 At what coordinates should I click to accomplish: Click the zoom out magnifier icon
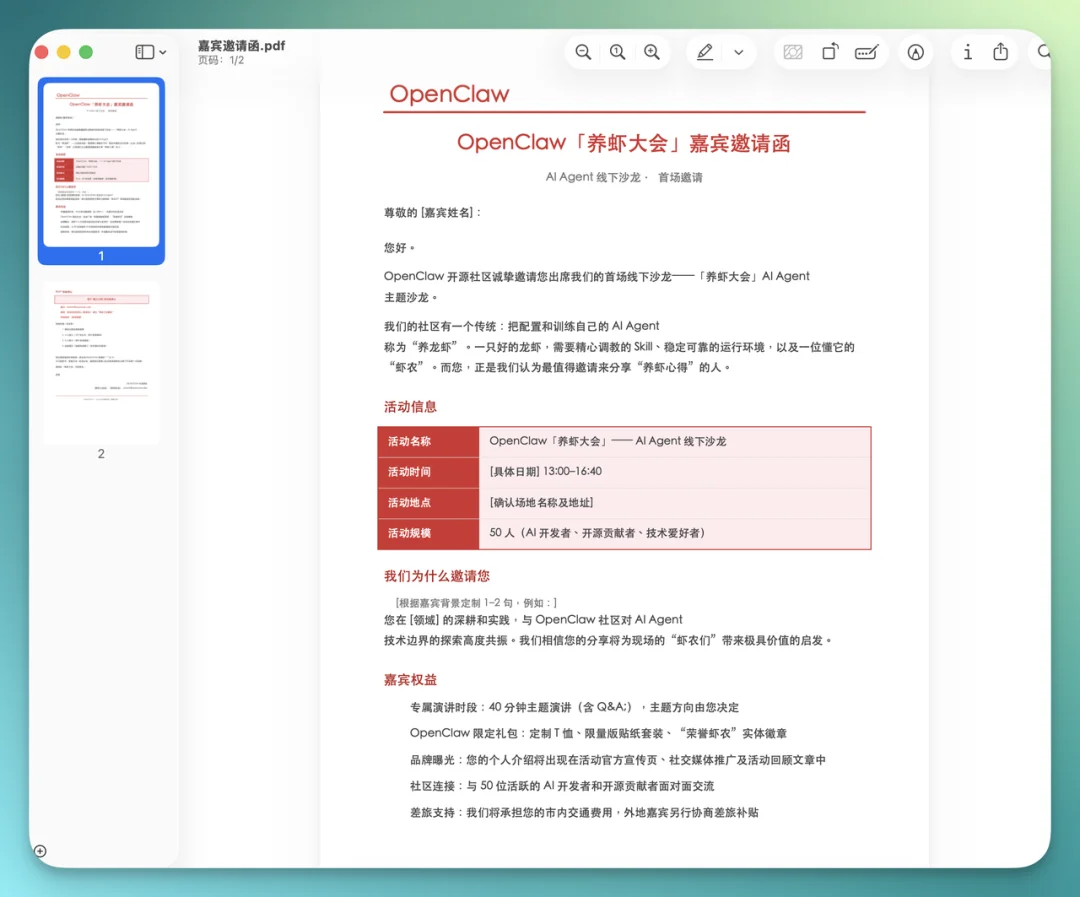pos(583,53)
